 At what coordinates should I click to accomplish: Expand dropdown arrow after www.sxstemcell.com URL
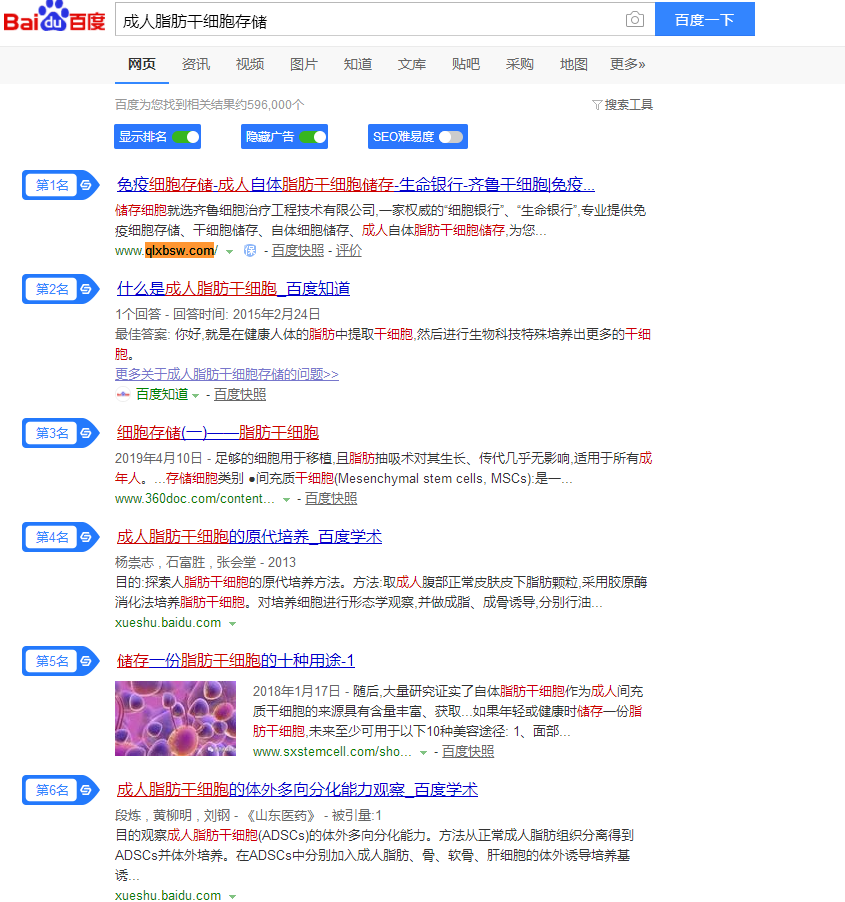tap(423, 752)
